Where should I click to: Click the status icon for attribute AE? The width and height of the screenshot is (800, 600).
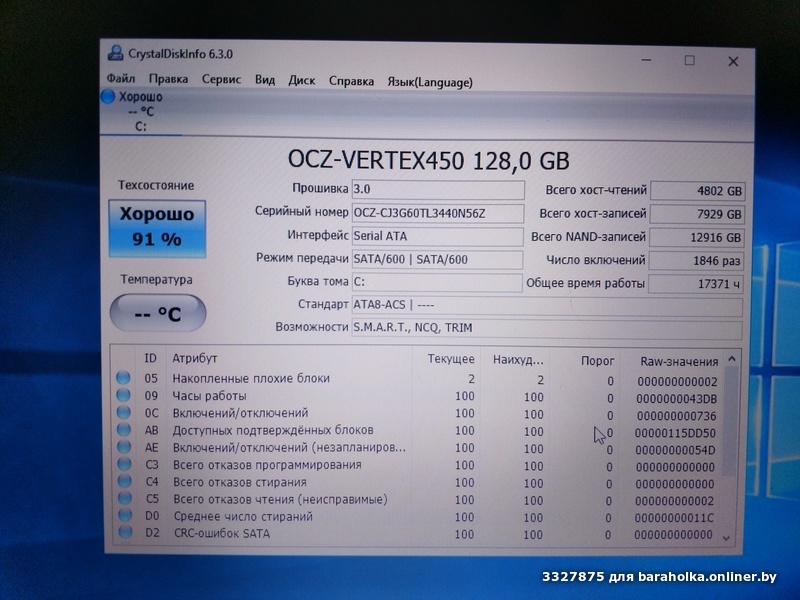[124, 447]
